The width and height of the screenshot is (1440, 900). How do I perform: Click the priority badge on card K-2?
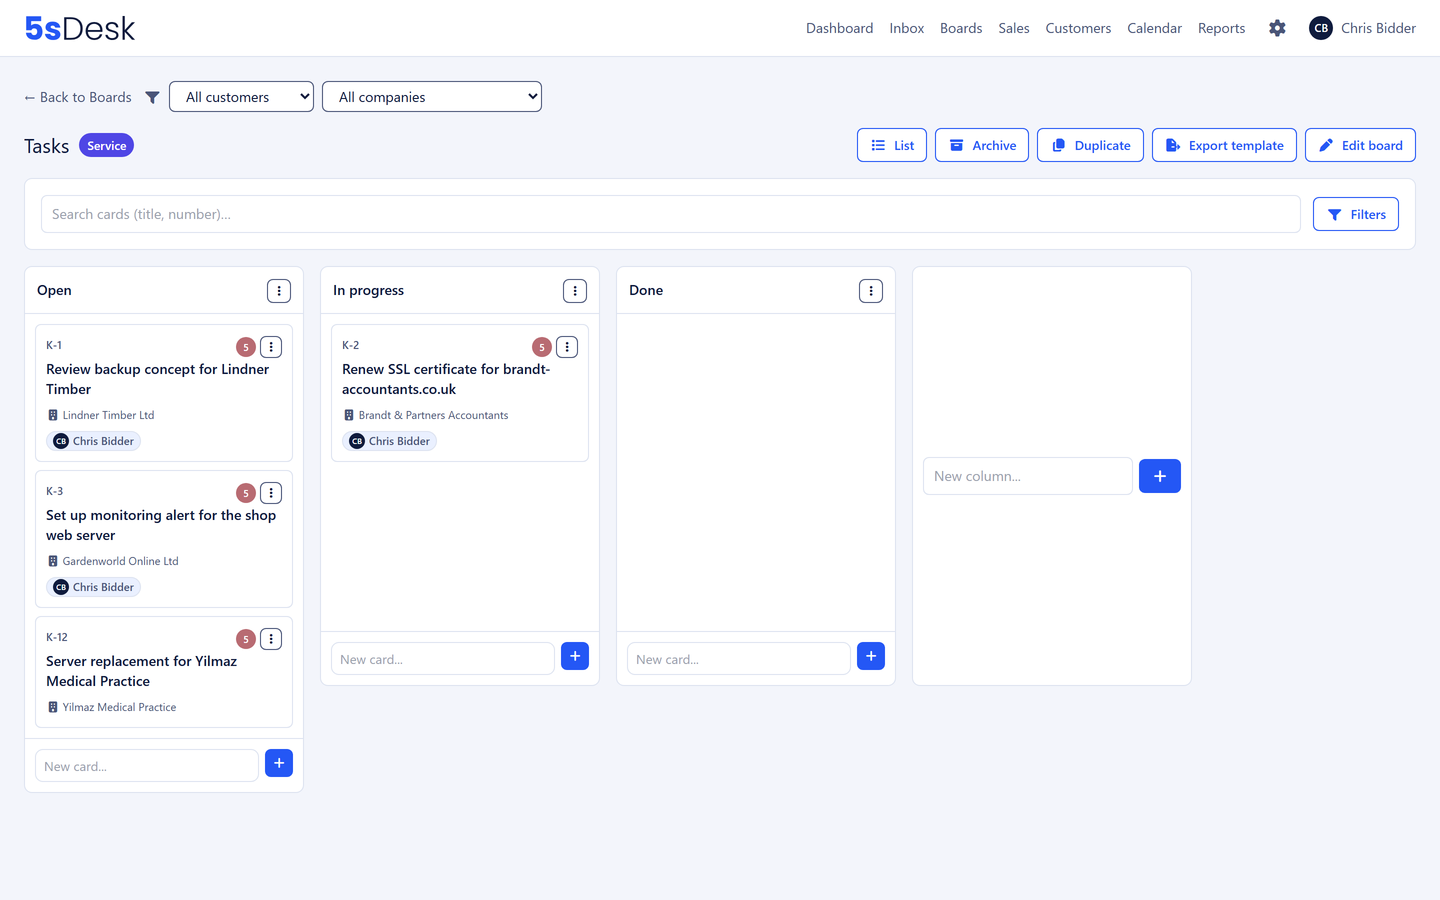pos(542,347)
